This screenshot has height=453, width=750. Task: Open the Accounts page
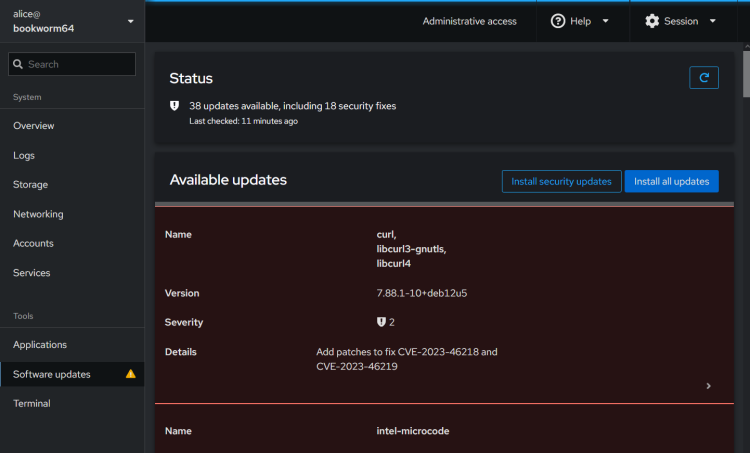click(x=72, y=243)
